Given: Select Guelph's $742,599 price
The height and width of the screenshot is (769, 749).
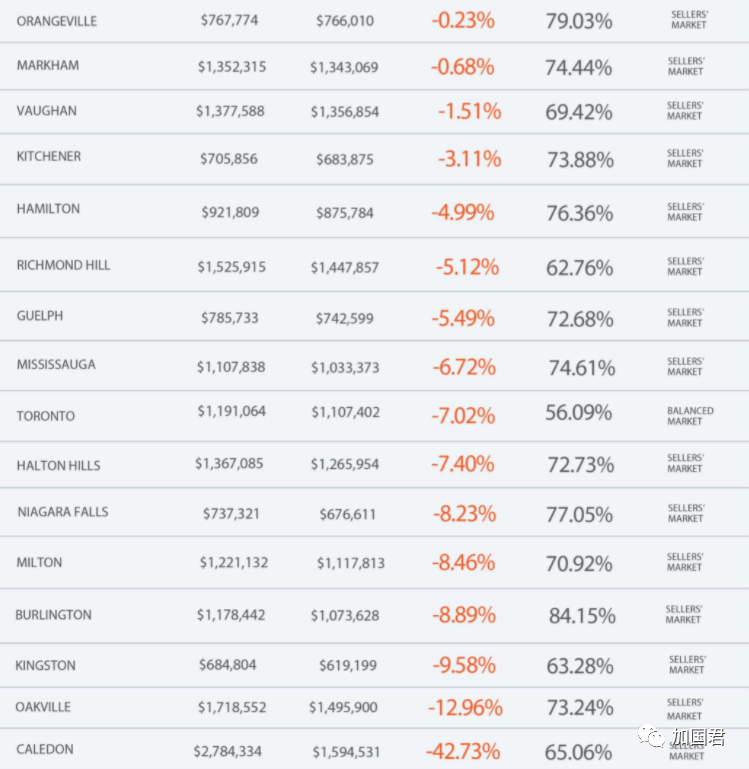Looking at the screenshot, I should 345,318.
